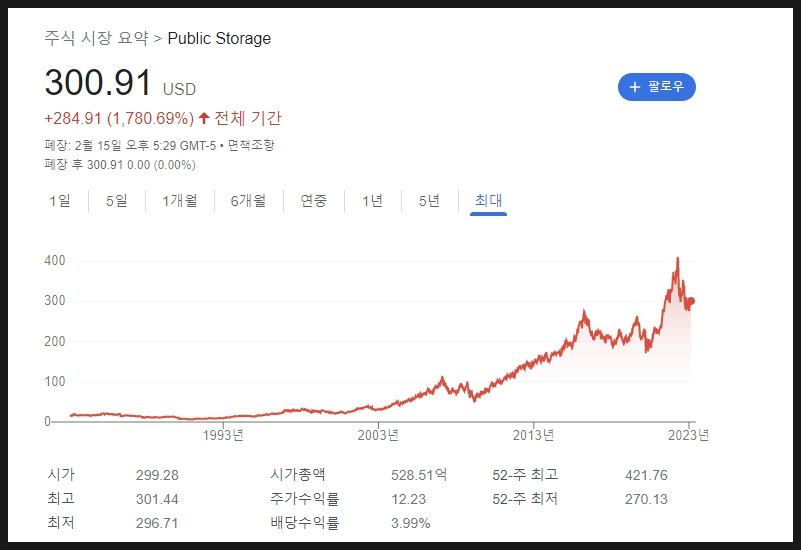The height and width of the screenshot is (550, 801).
Task: Click the 팔로우 follow button
Action: (656, 87)
